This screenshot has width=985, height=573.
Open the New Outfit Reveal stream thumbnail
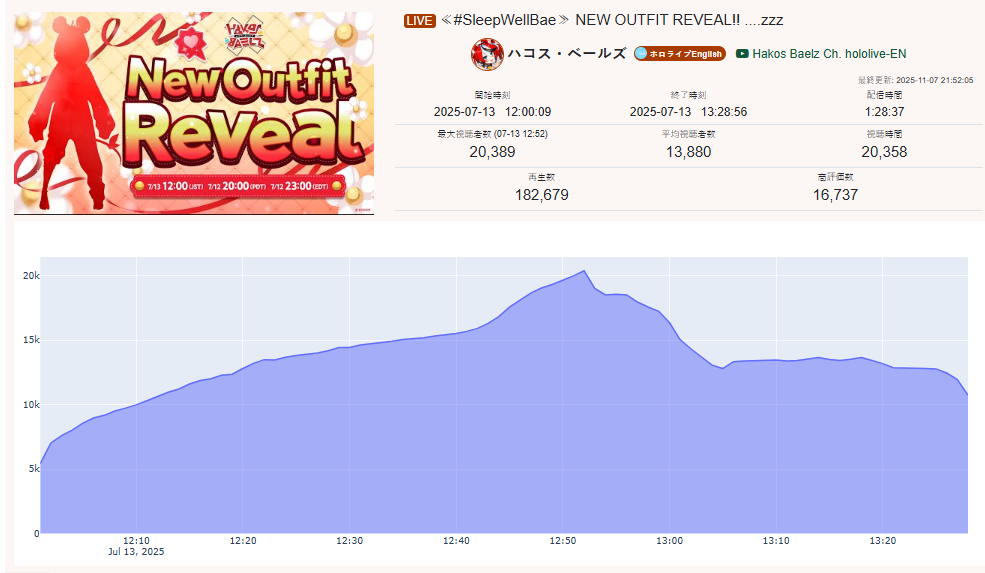(x=194, y=114)
